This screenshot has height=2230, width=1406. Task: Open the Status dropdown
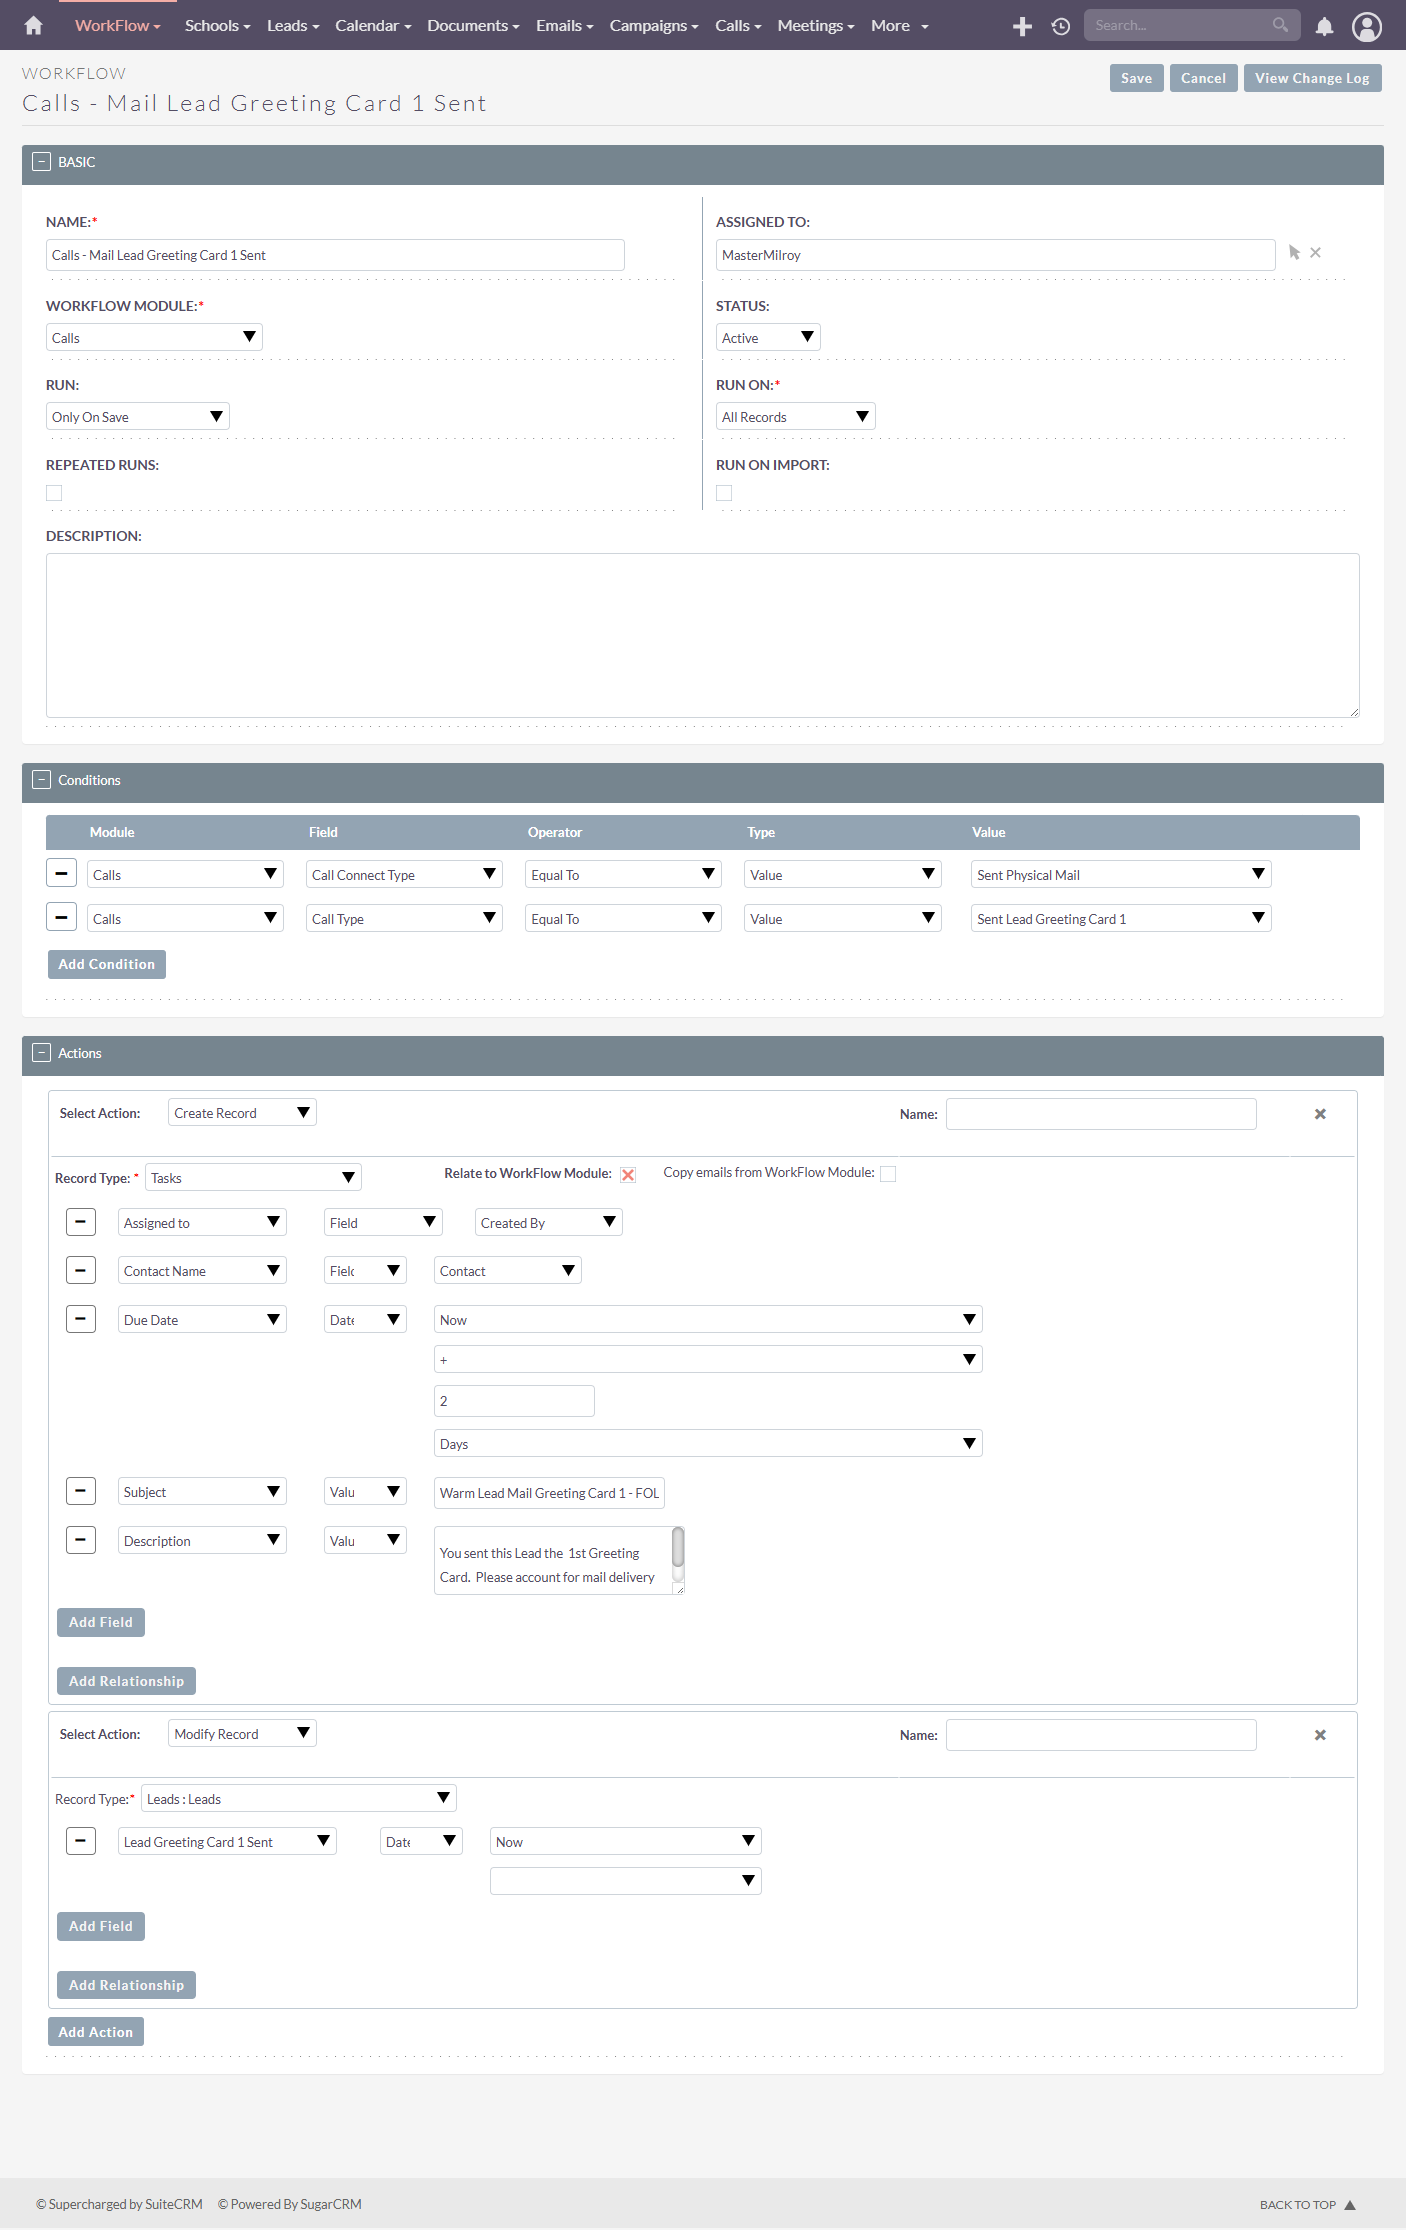point(768,337)
